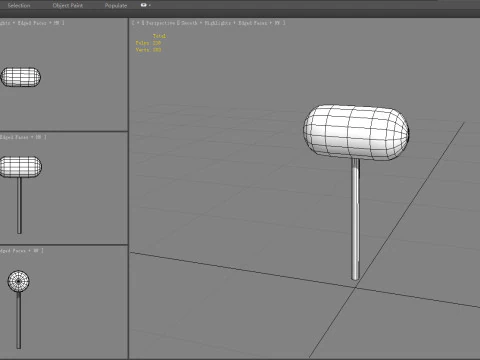Viewport: 480px width, 360px height.
Task: Select the hammer handle cylinder in the Perspective viewport
Action: pyautogui.click(x=355, y=219)
